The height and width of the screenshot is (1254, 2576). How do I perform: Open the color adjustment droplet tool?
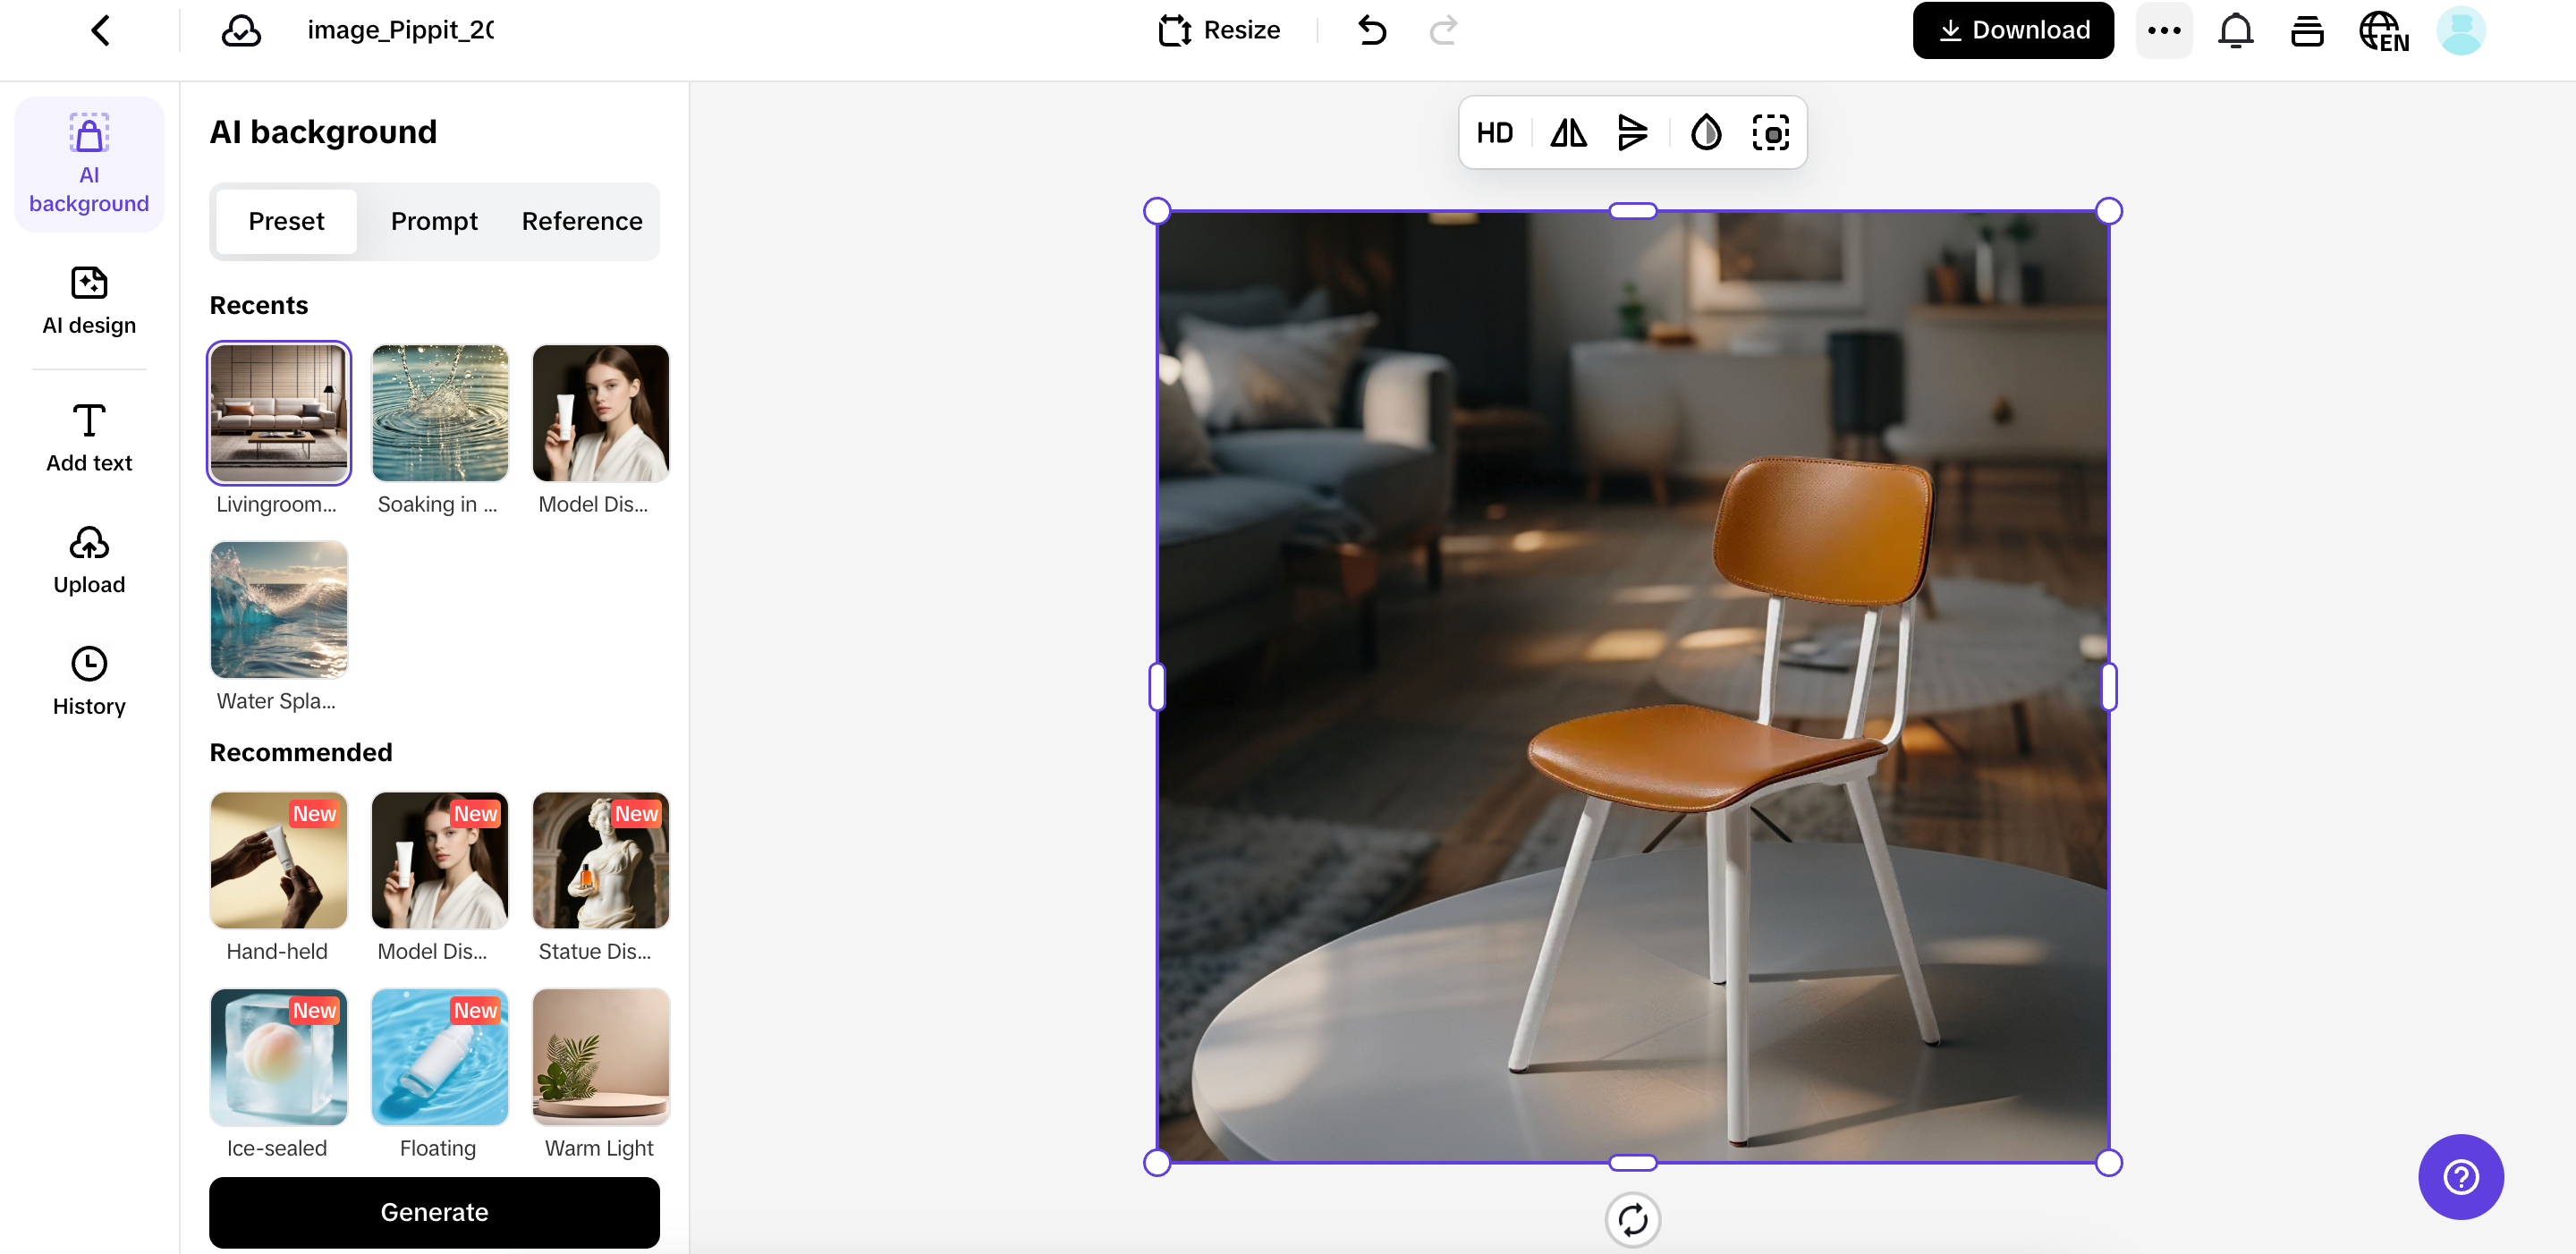[x=1705, y=132]
